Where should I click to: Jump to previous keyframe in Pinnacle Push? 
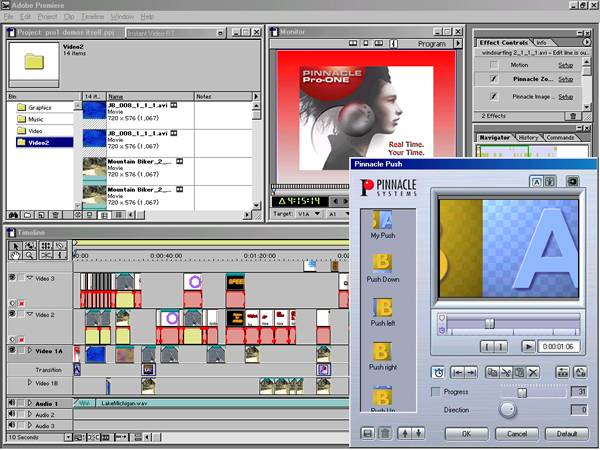point(458,372)
